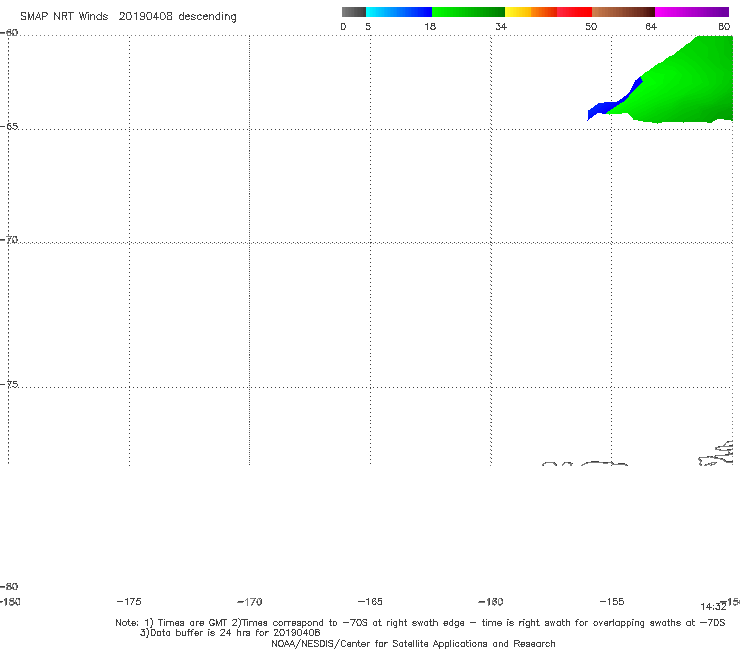This screenshot has width=740, height=650.
Task: Click the latitude label '-75'
Action: [x=9, y=384]
